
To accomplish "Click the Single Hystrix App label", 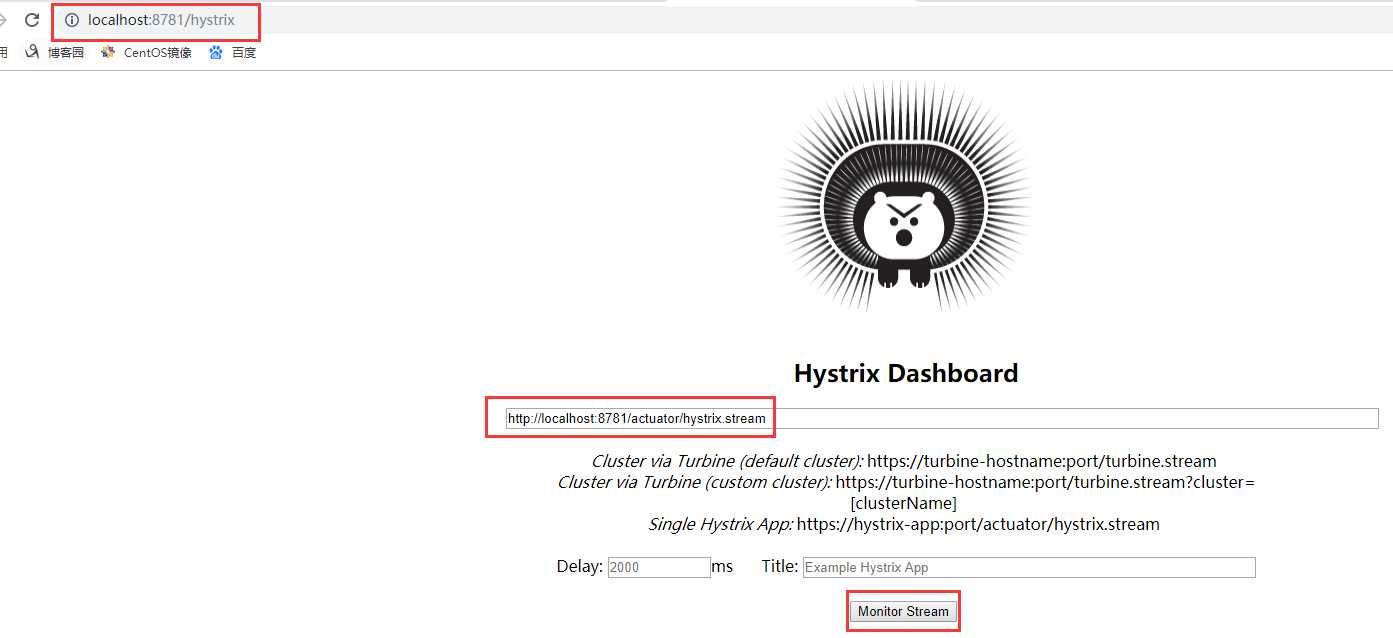I will (720, 524).
